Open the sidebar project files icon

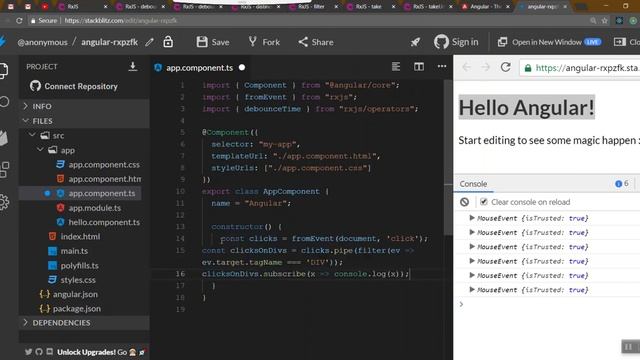4,71
